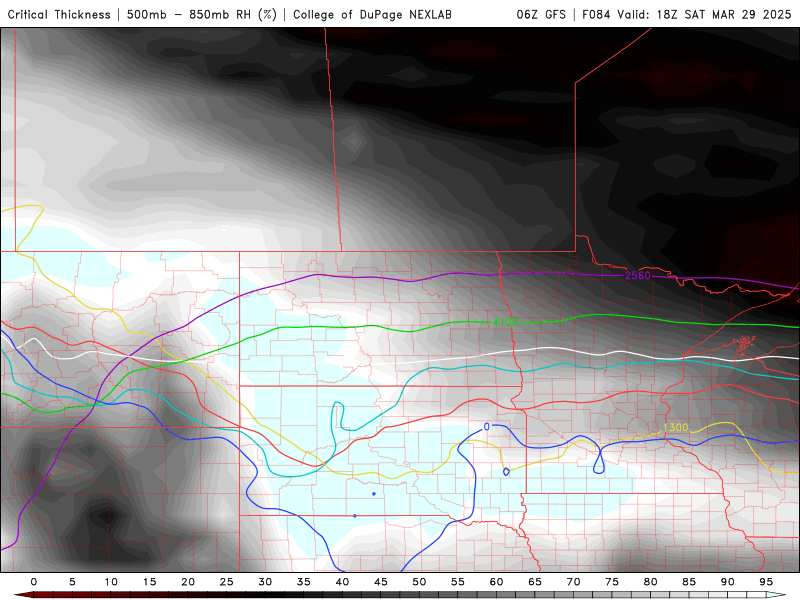The height and width of the screenshot is (600, 800).
Task: Click the colorbar tick label '65'
Action: coord(535,582)
